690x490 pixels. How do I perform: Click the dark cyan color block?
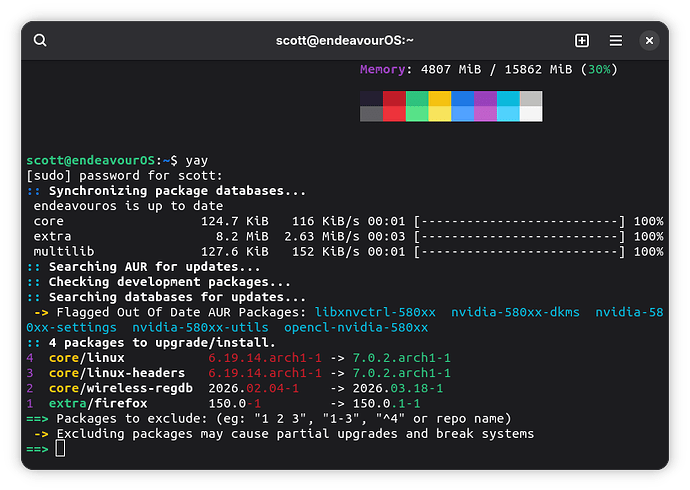pos(509,99)
